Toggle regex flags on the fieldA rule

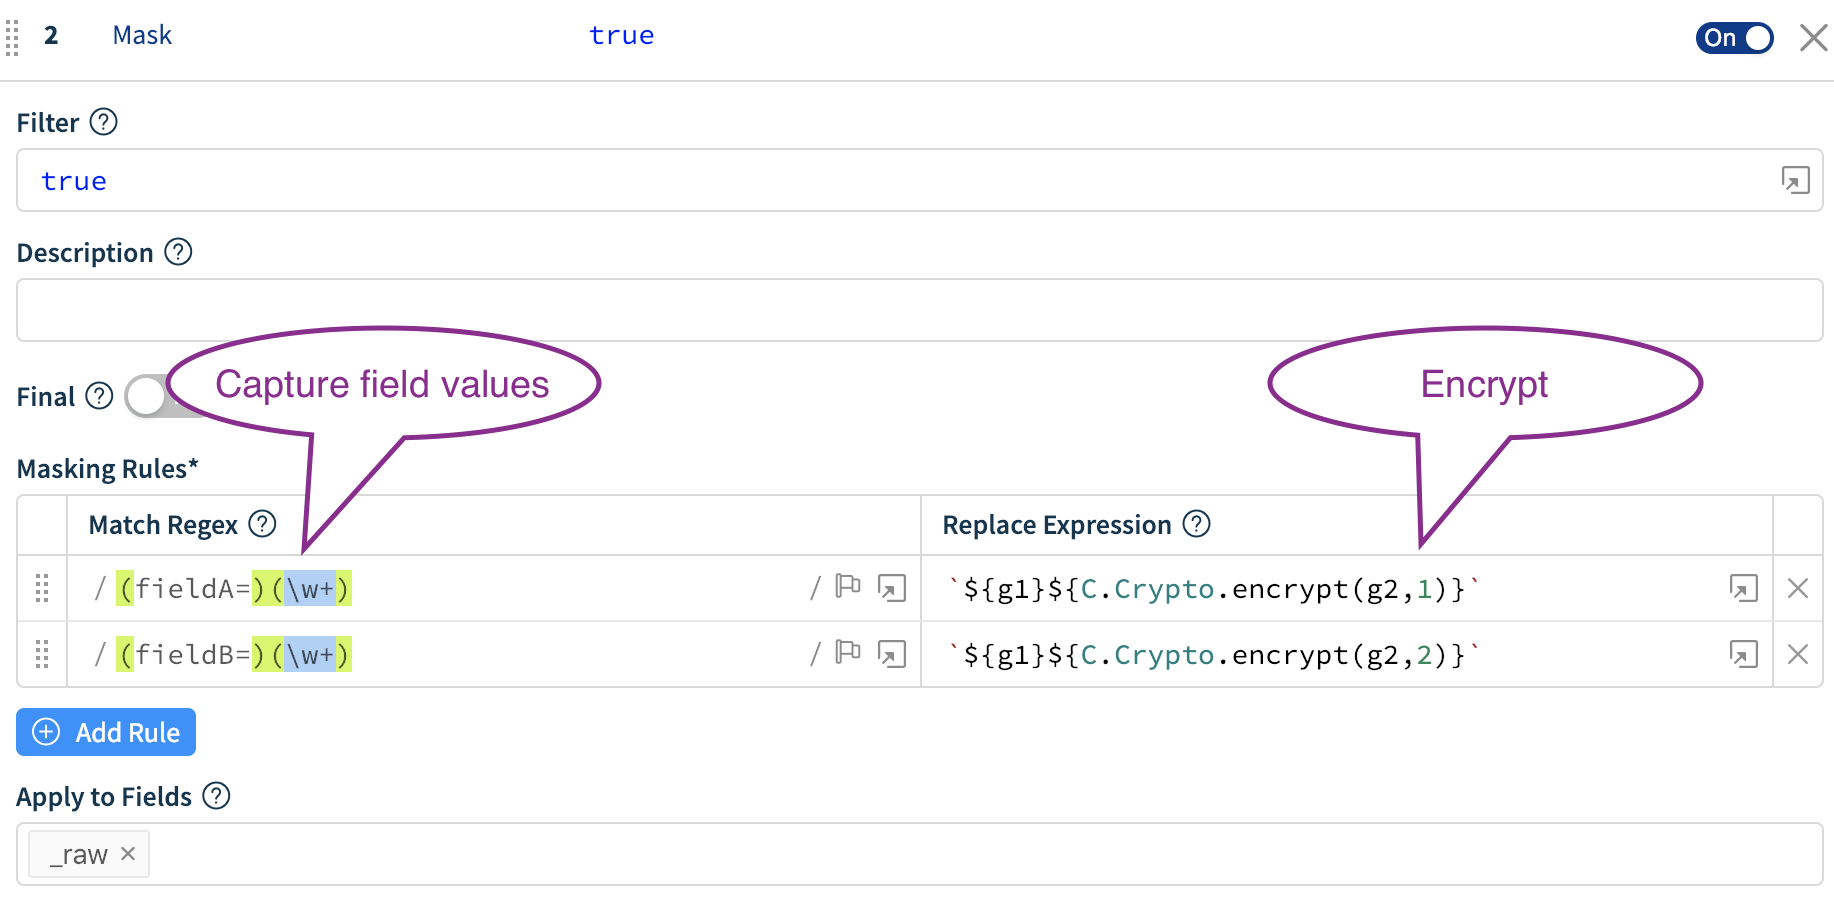(848, 588)
